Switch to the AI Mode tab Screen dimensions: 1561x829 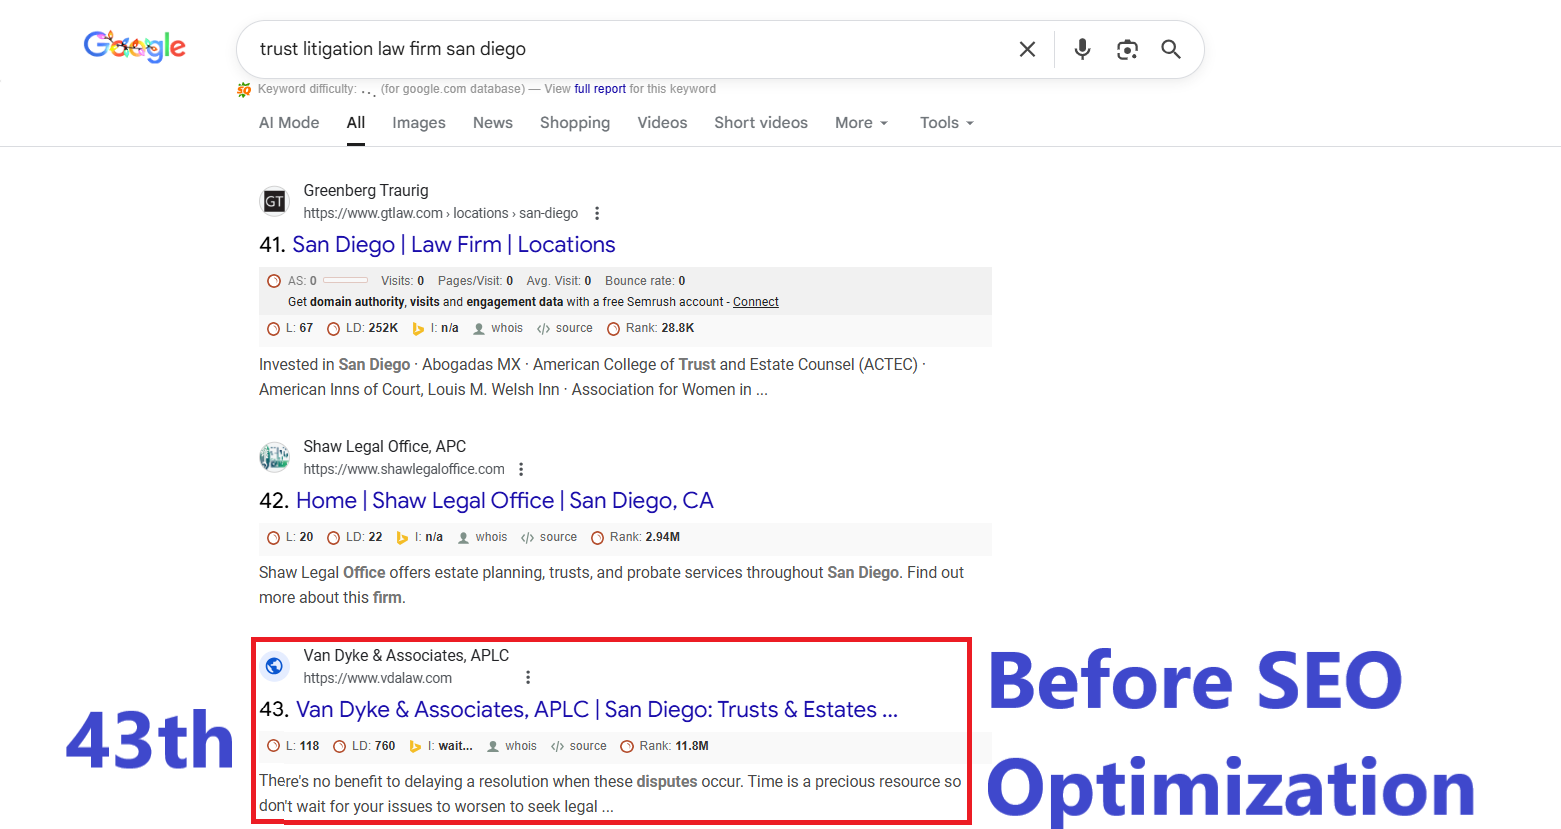point(289,123)
